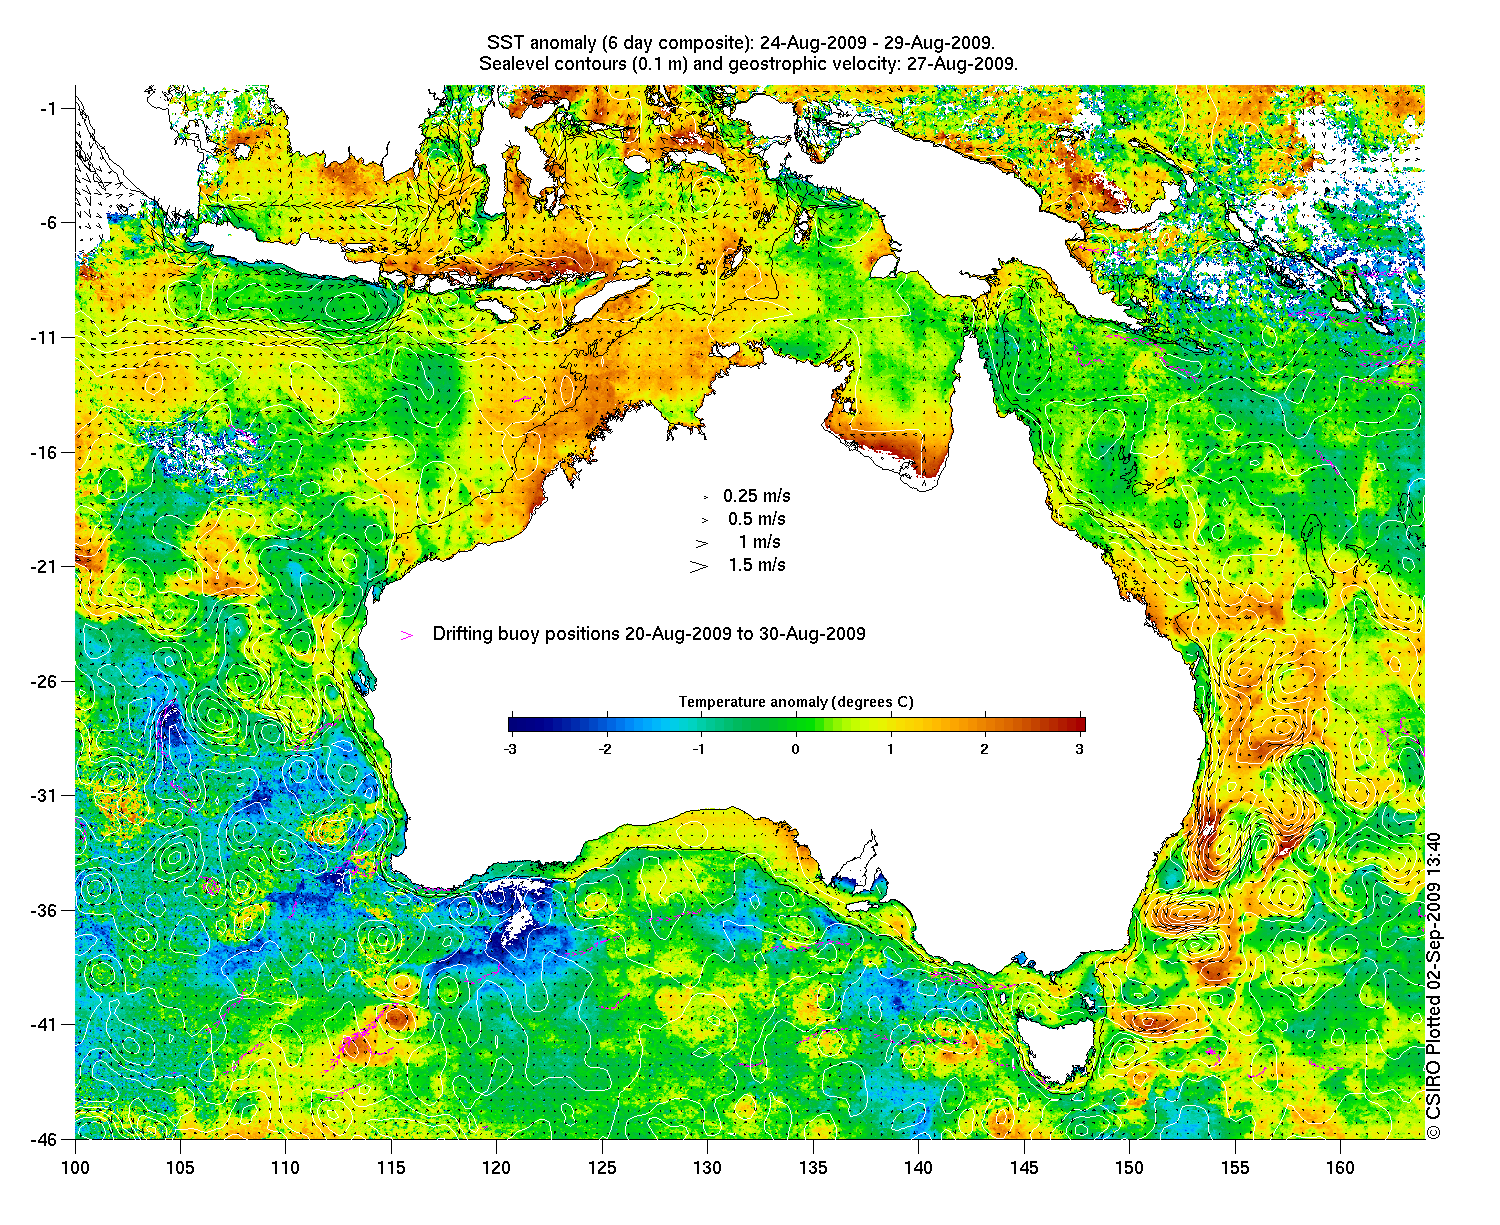
Task: Click longitude axis label '140'
Action: click(x=919, y=1168)
